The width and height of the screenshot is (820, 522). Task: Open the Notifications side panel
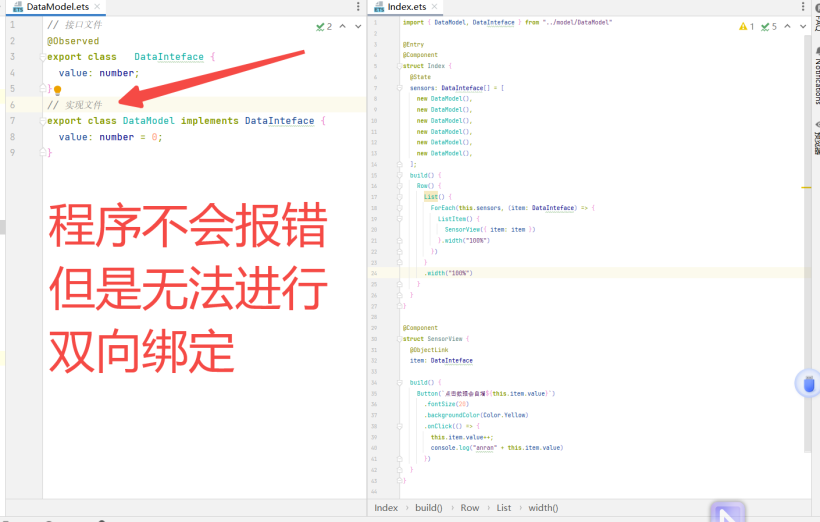point(817,76)
